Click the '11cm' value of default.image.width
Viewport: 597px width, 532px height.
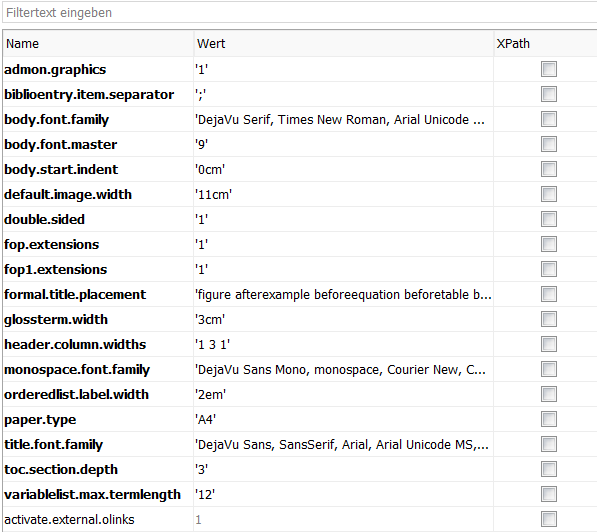coord(213,195)
